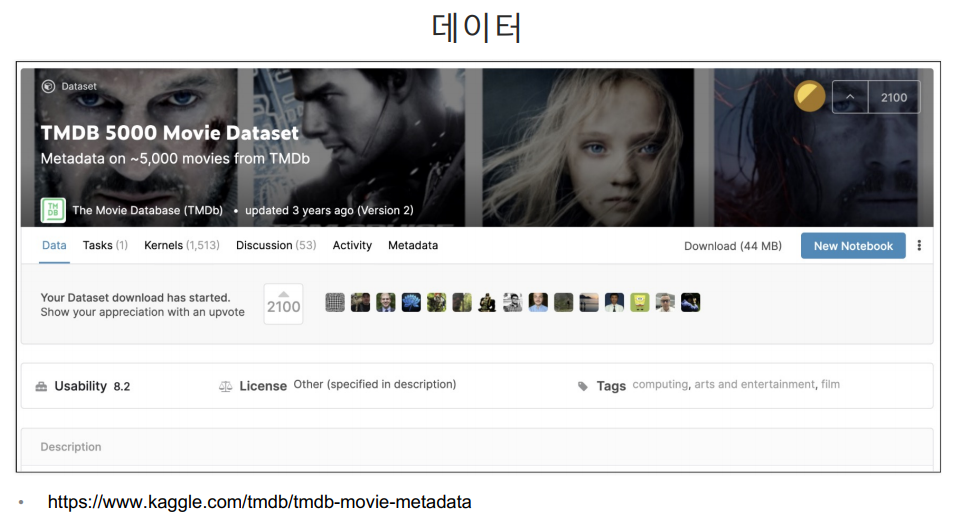Screen dimensions: 956x513
Task: Click the 2100 upvote box beside appreciation text
Action: [284, 304]
